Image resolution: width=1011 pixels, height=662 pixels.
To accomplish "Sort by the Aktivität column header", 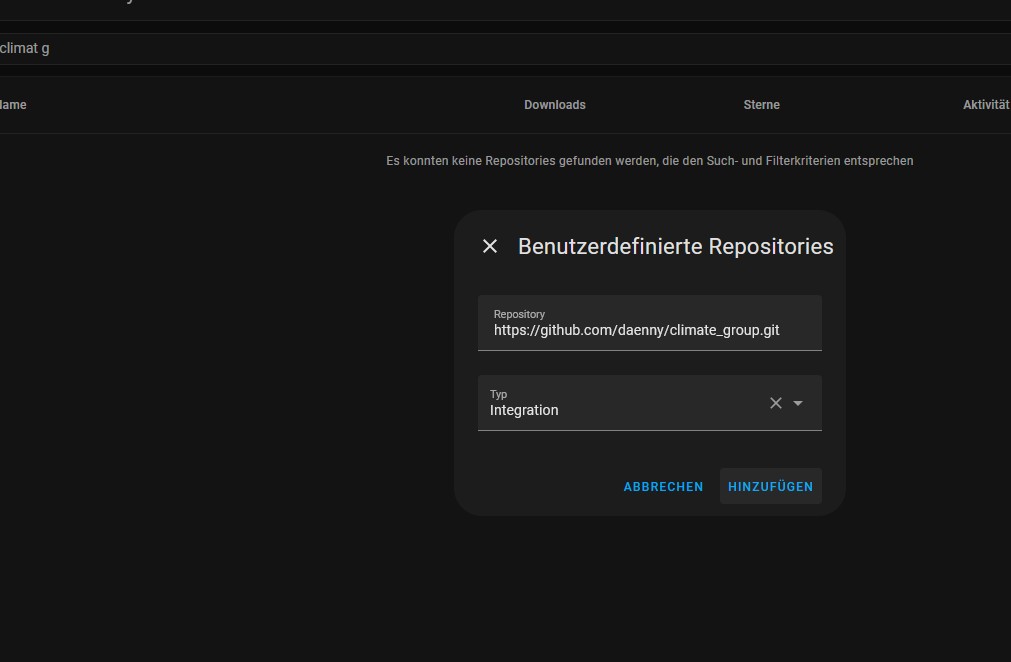I will [x=986, y=104].
